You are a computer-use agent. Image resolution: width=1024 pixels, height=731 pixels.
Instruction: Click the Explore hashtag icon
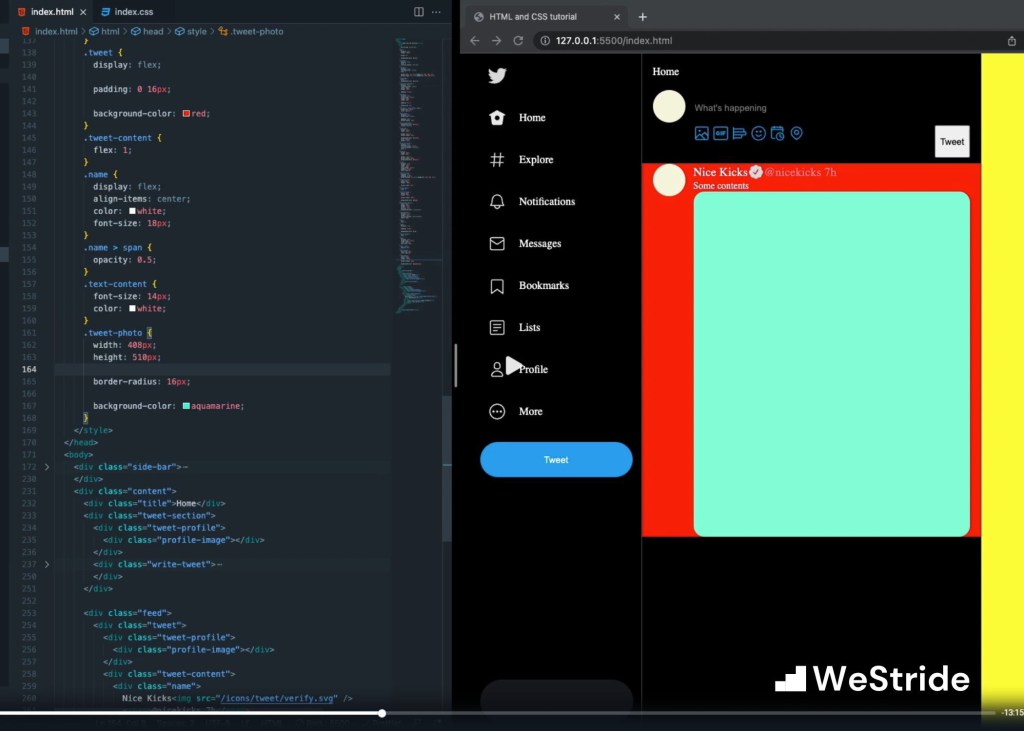497,160
